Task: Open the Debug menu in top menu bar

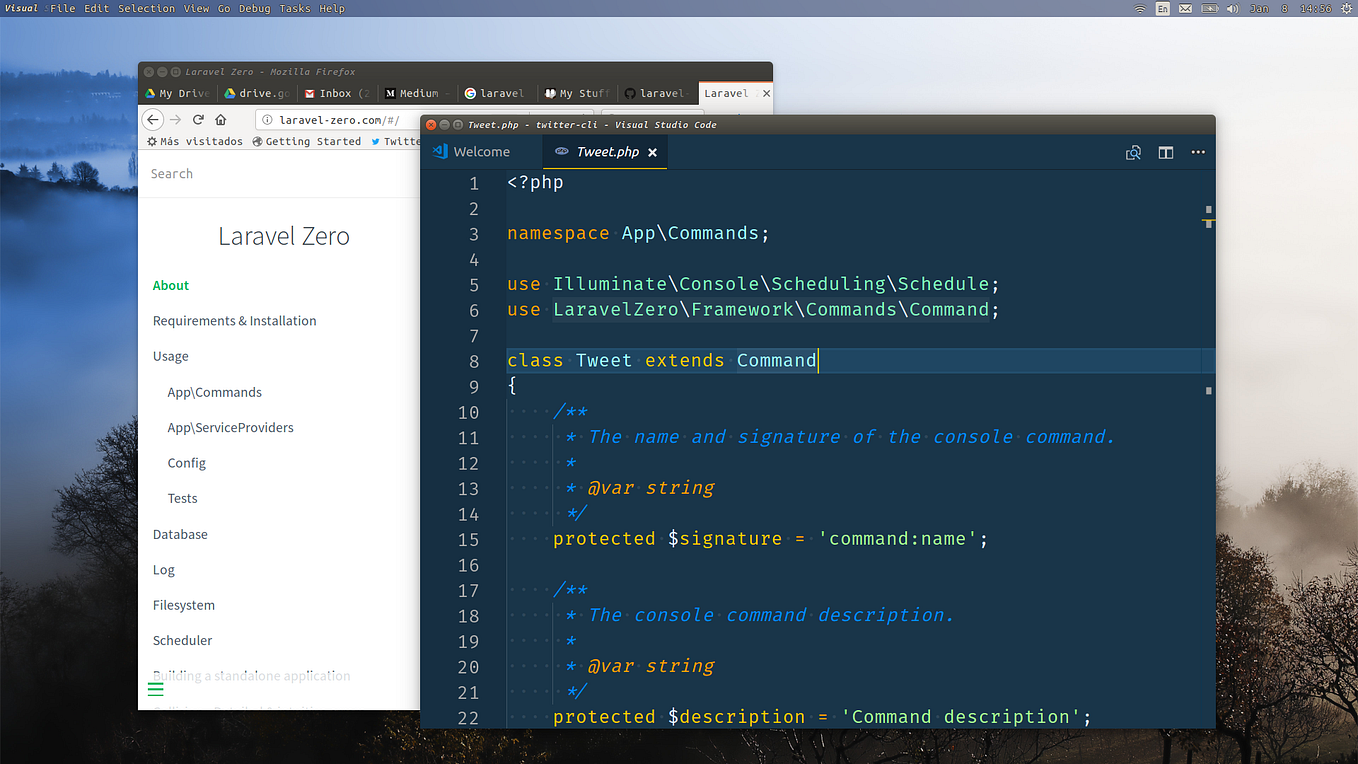Action: [x=254, y=8]
